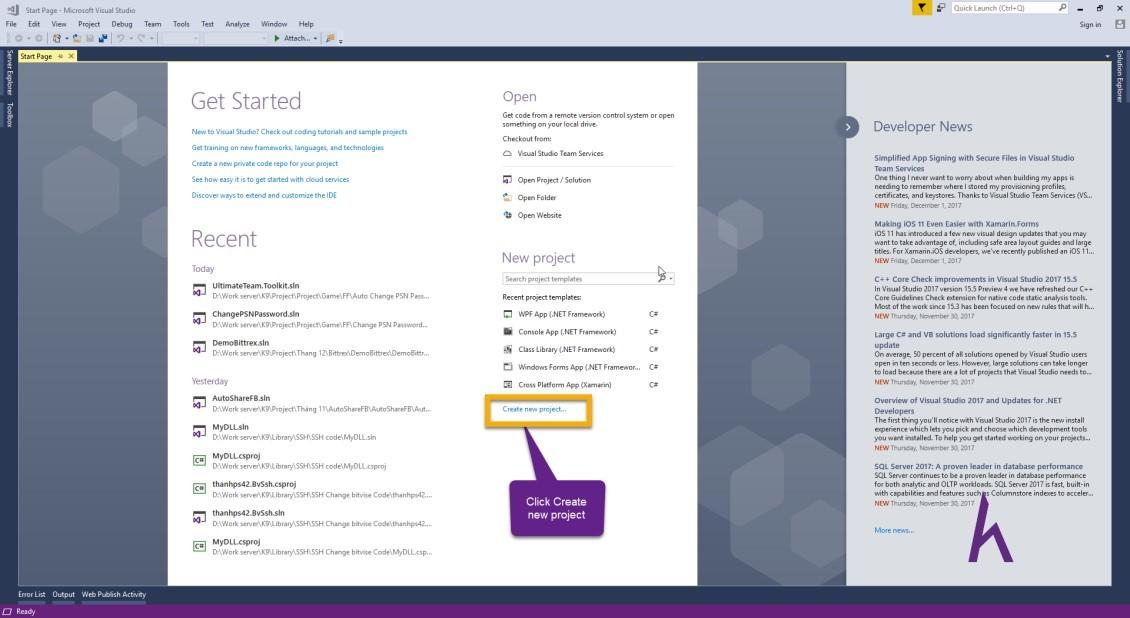Viewport: 1130px width, 618px height.
Task: Click the Visual Studio logo in title bar
Action: tap(12, 9)
